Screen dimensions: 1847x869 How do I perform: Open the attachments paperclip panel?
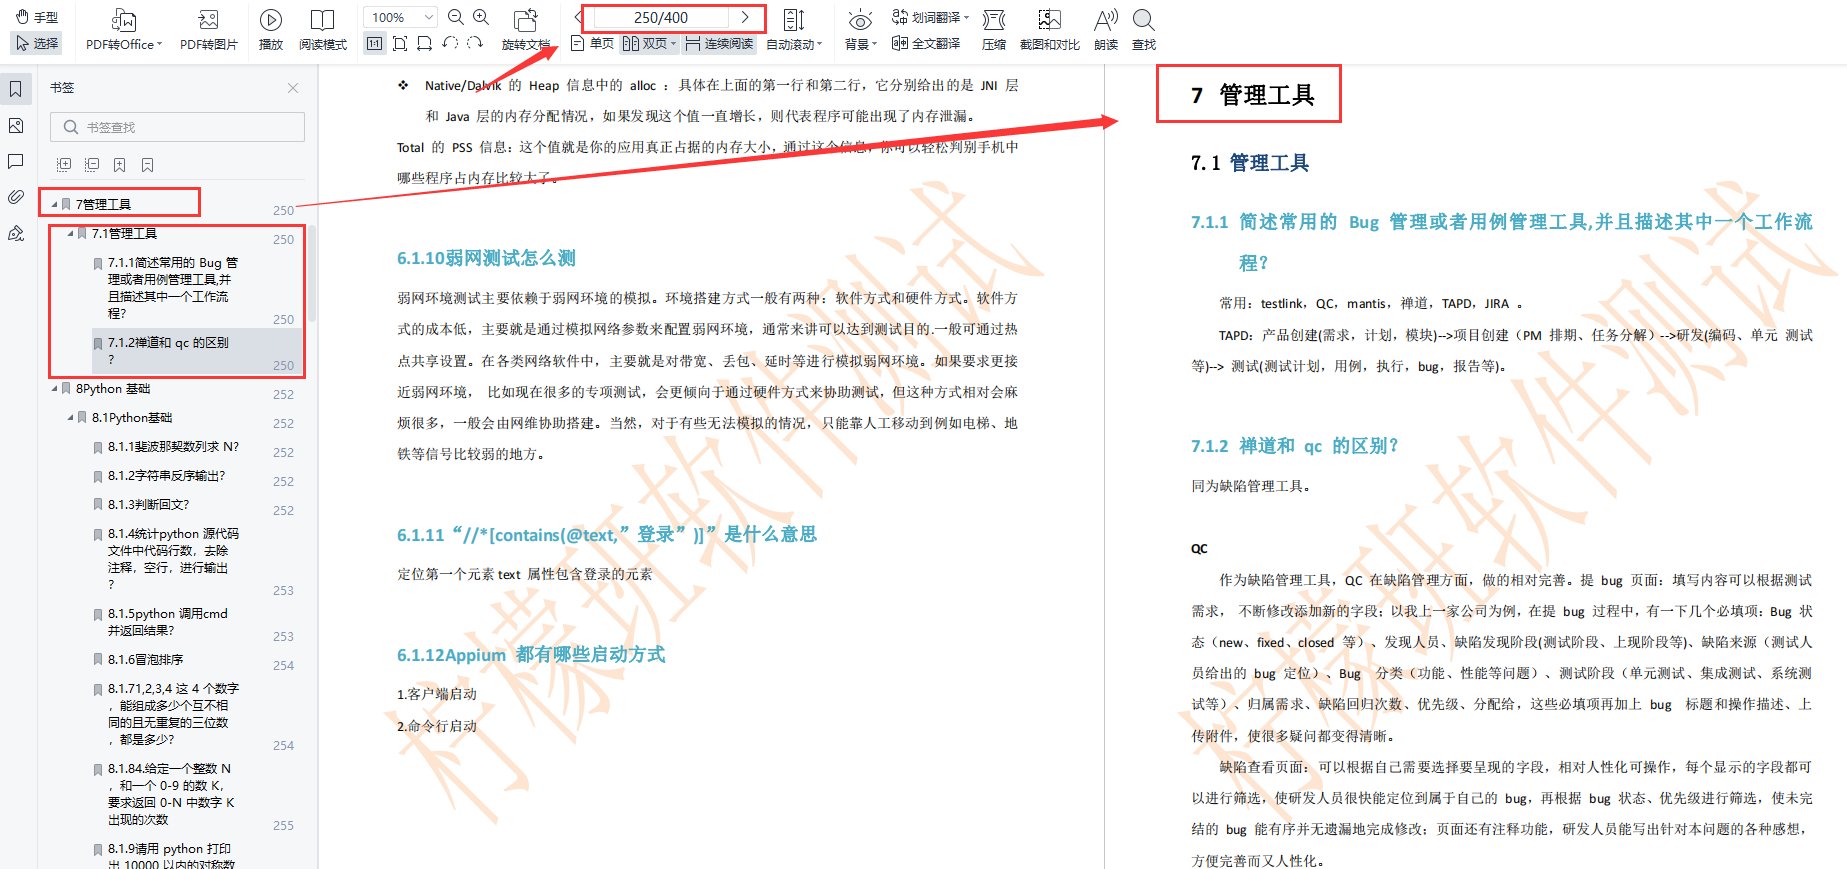point(16,197)
